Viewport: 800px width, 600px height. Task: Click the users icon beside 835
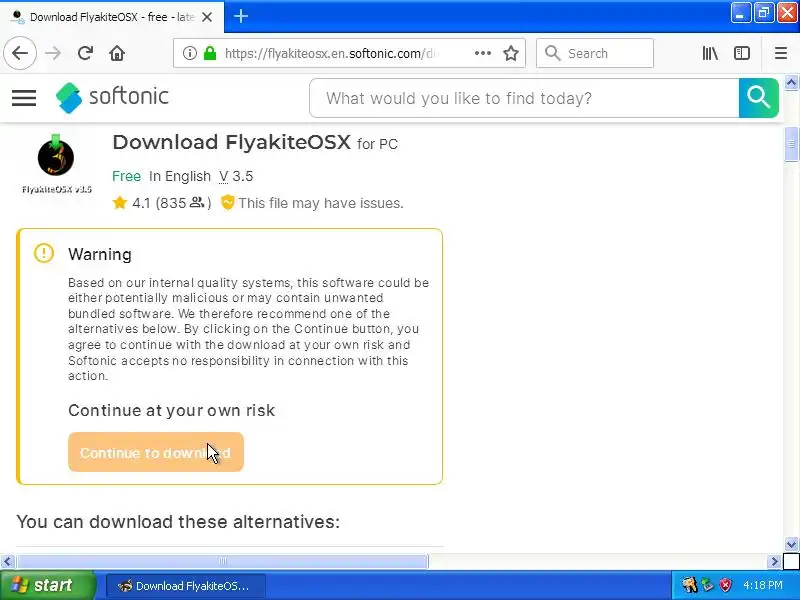[x=197, y=203]
